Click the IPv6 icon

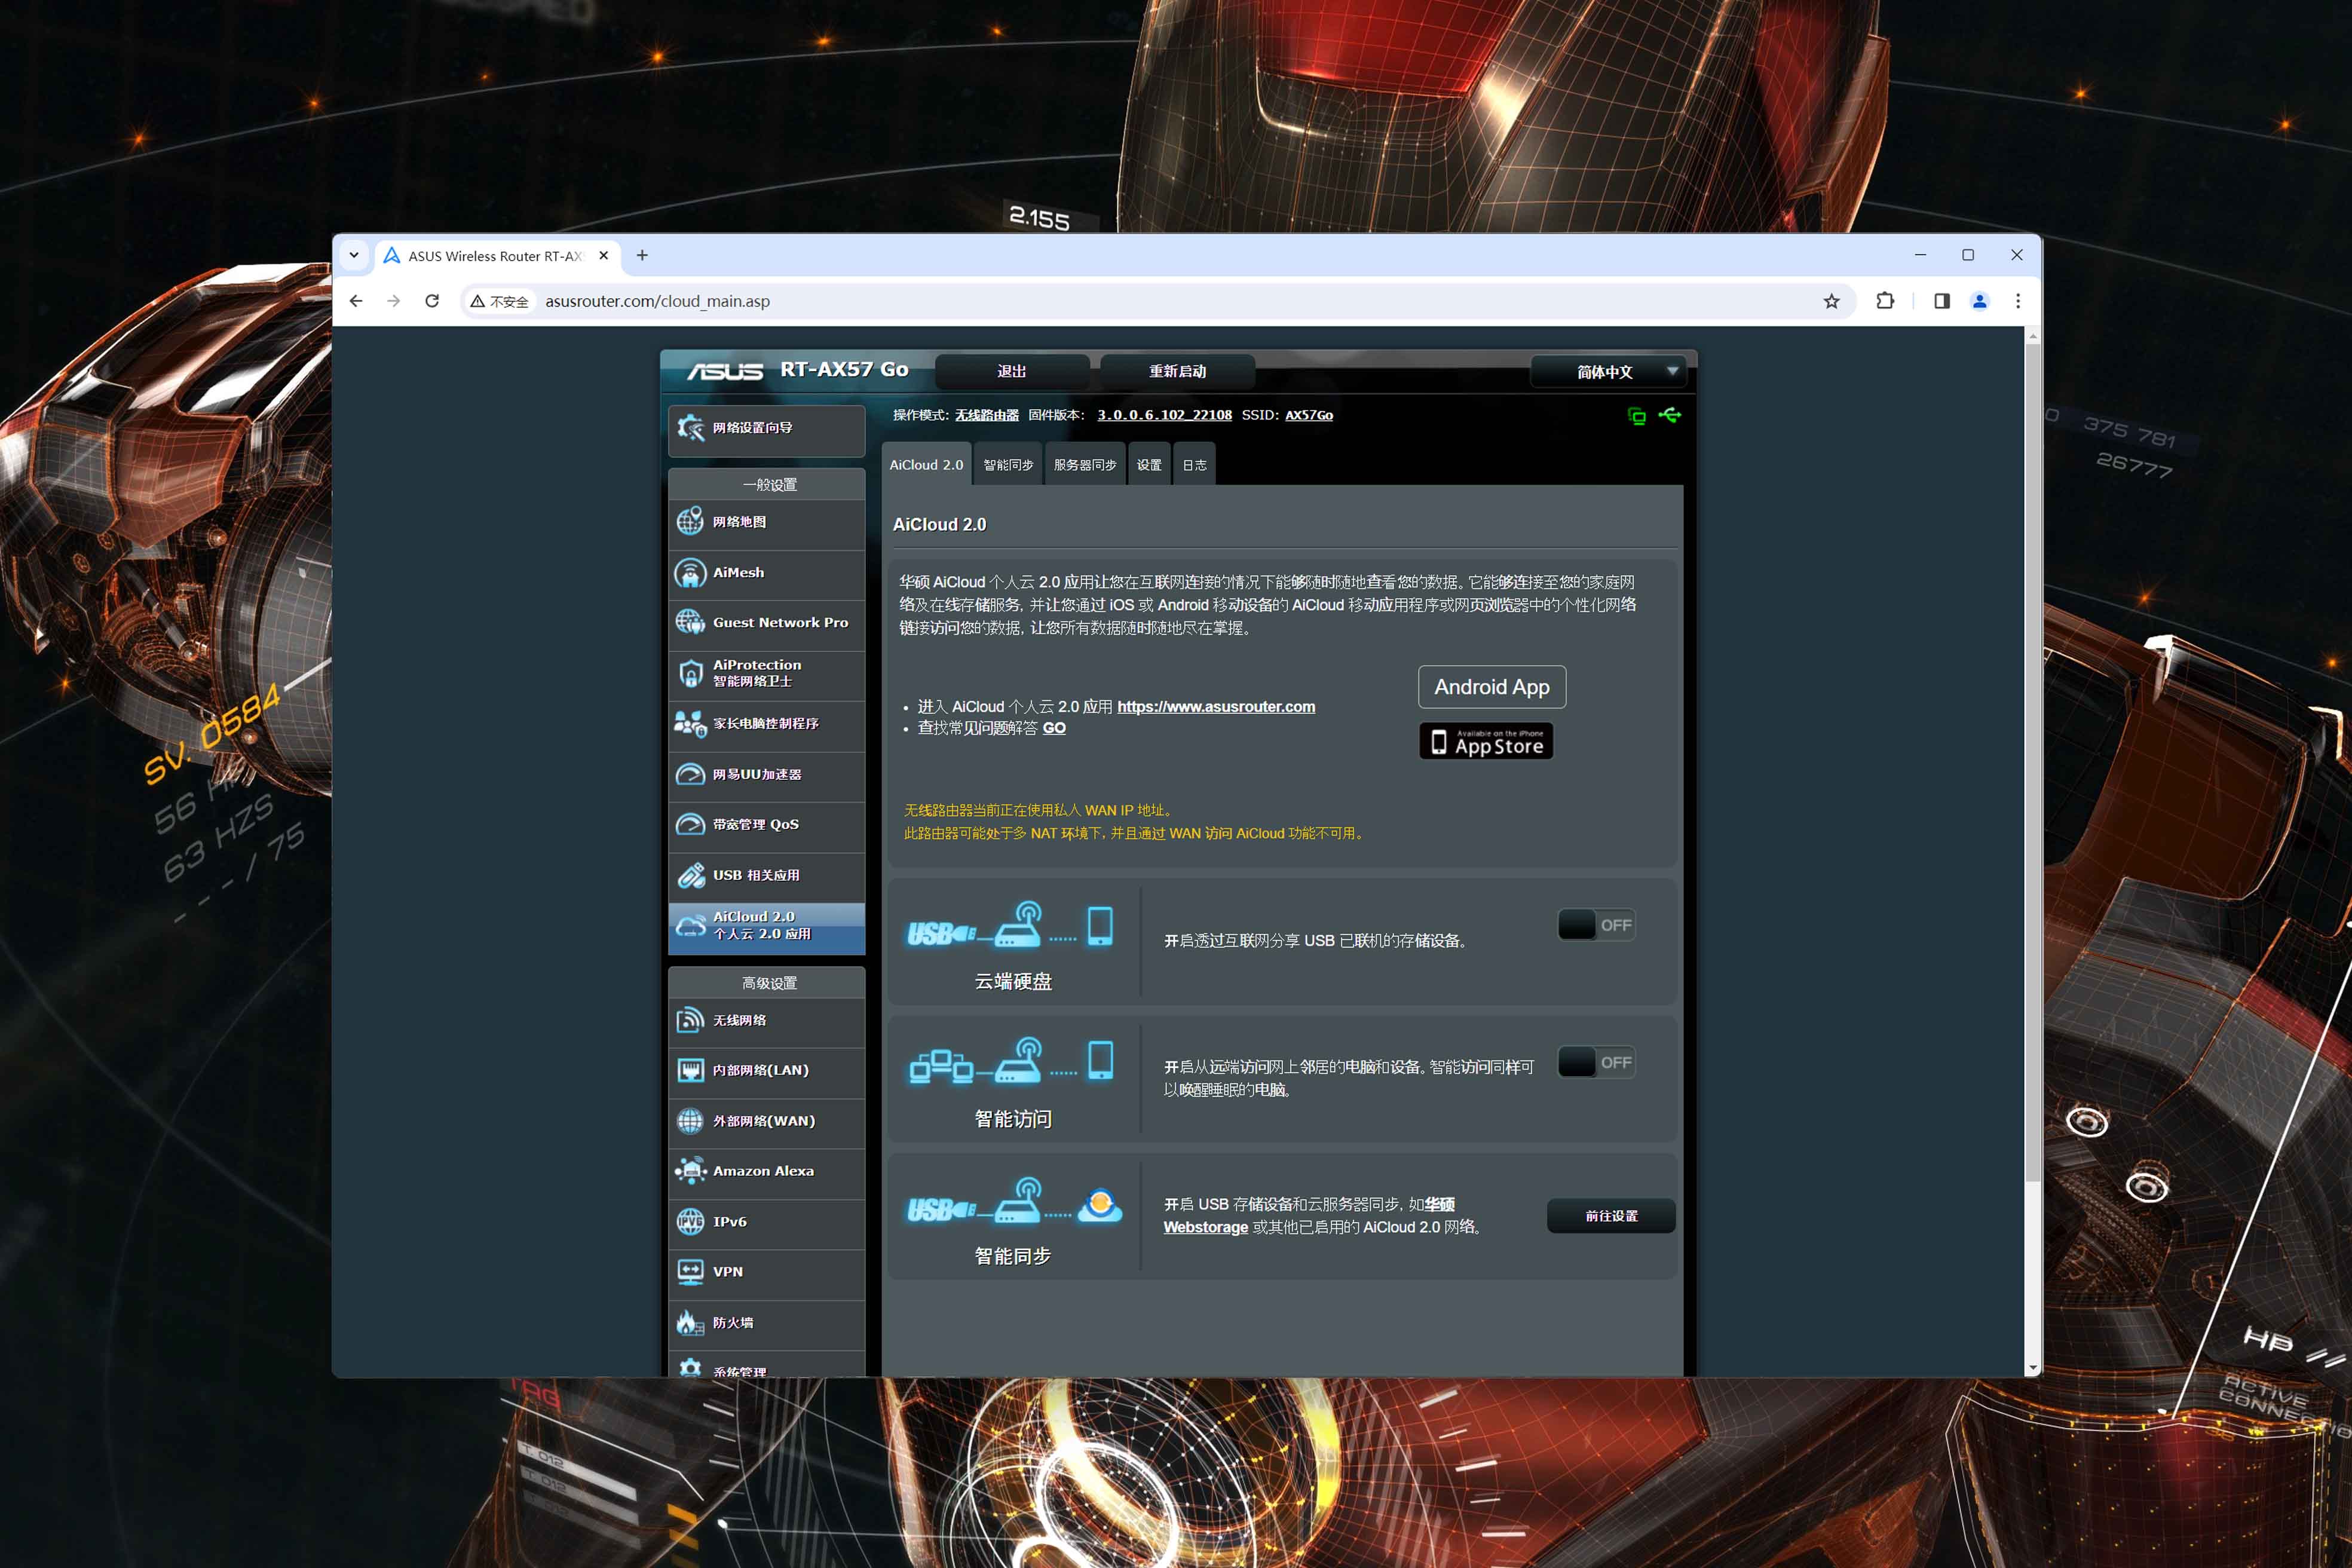click(x=690, y=1222)
